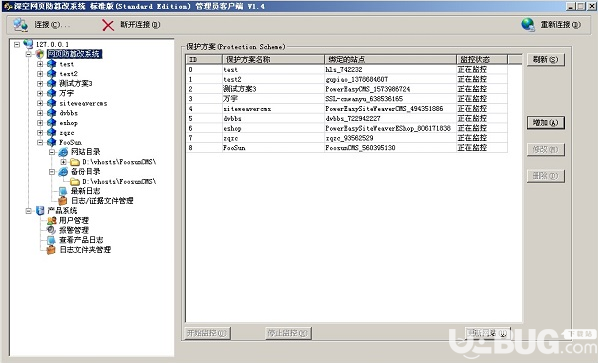Collapse the 产品系统 tree node
The width and height of the screenshot is (598, 363).
(x=29, y=210)
